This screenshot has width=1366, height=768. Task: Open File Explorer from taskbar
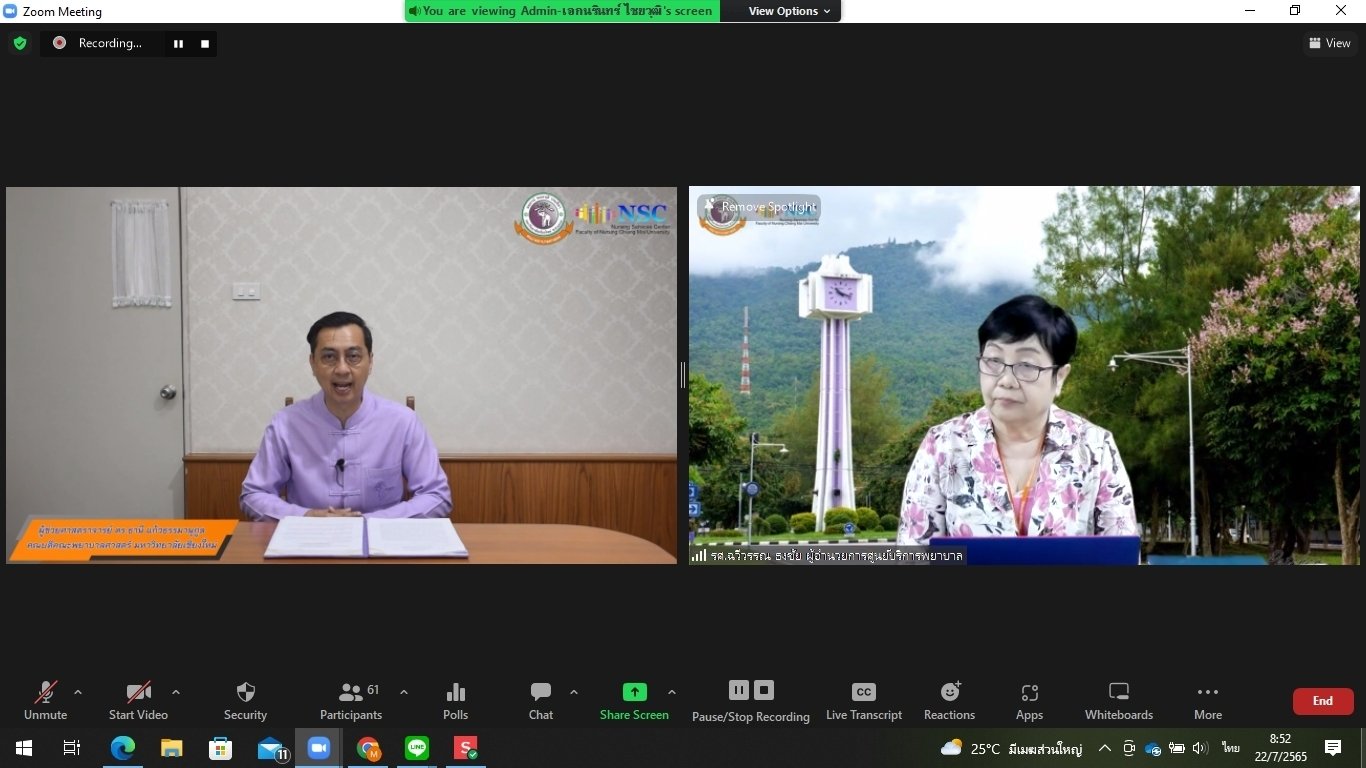(x=171, y=748)
